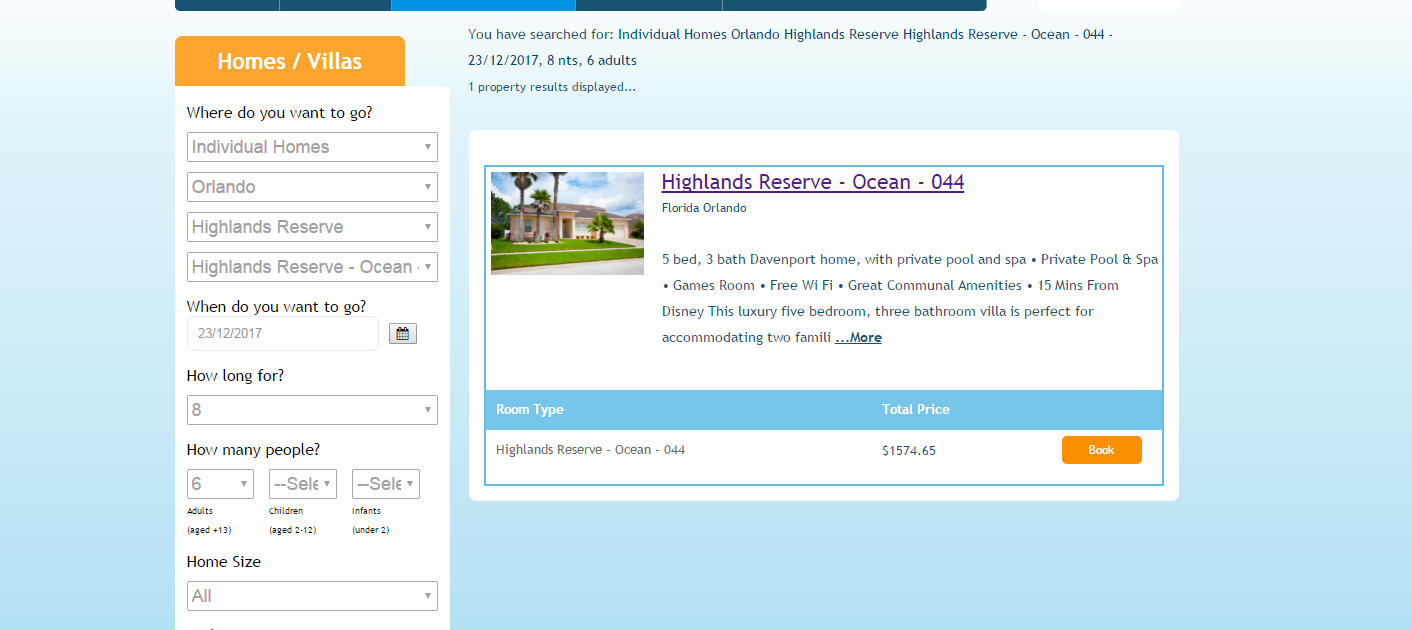Open the Infants count dropdown
Screen dimensions: 1412x630
[x=386, y=484]
